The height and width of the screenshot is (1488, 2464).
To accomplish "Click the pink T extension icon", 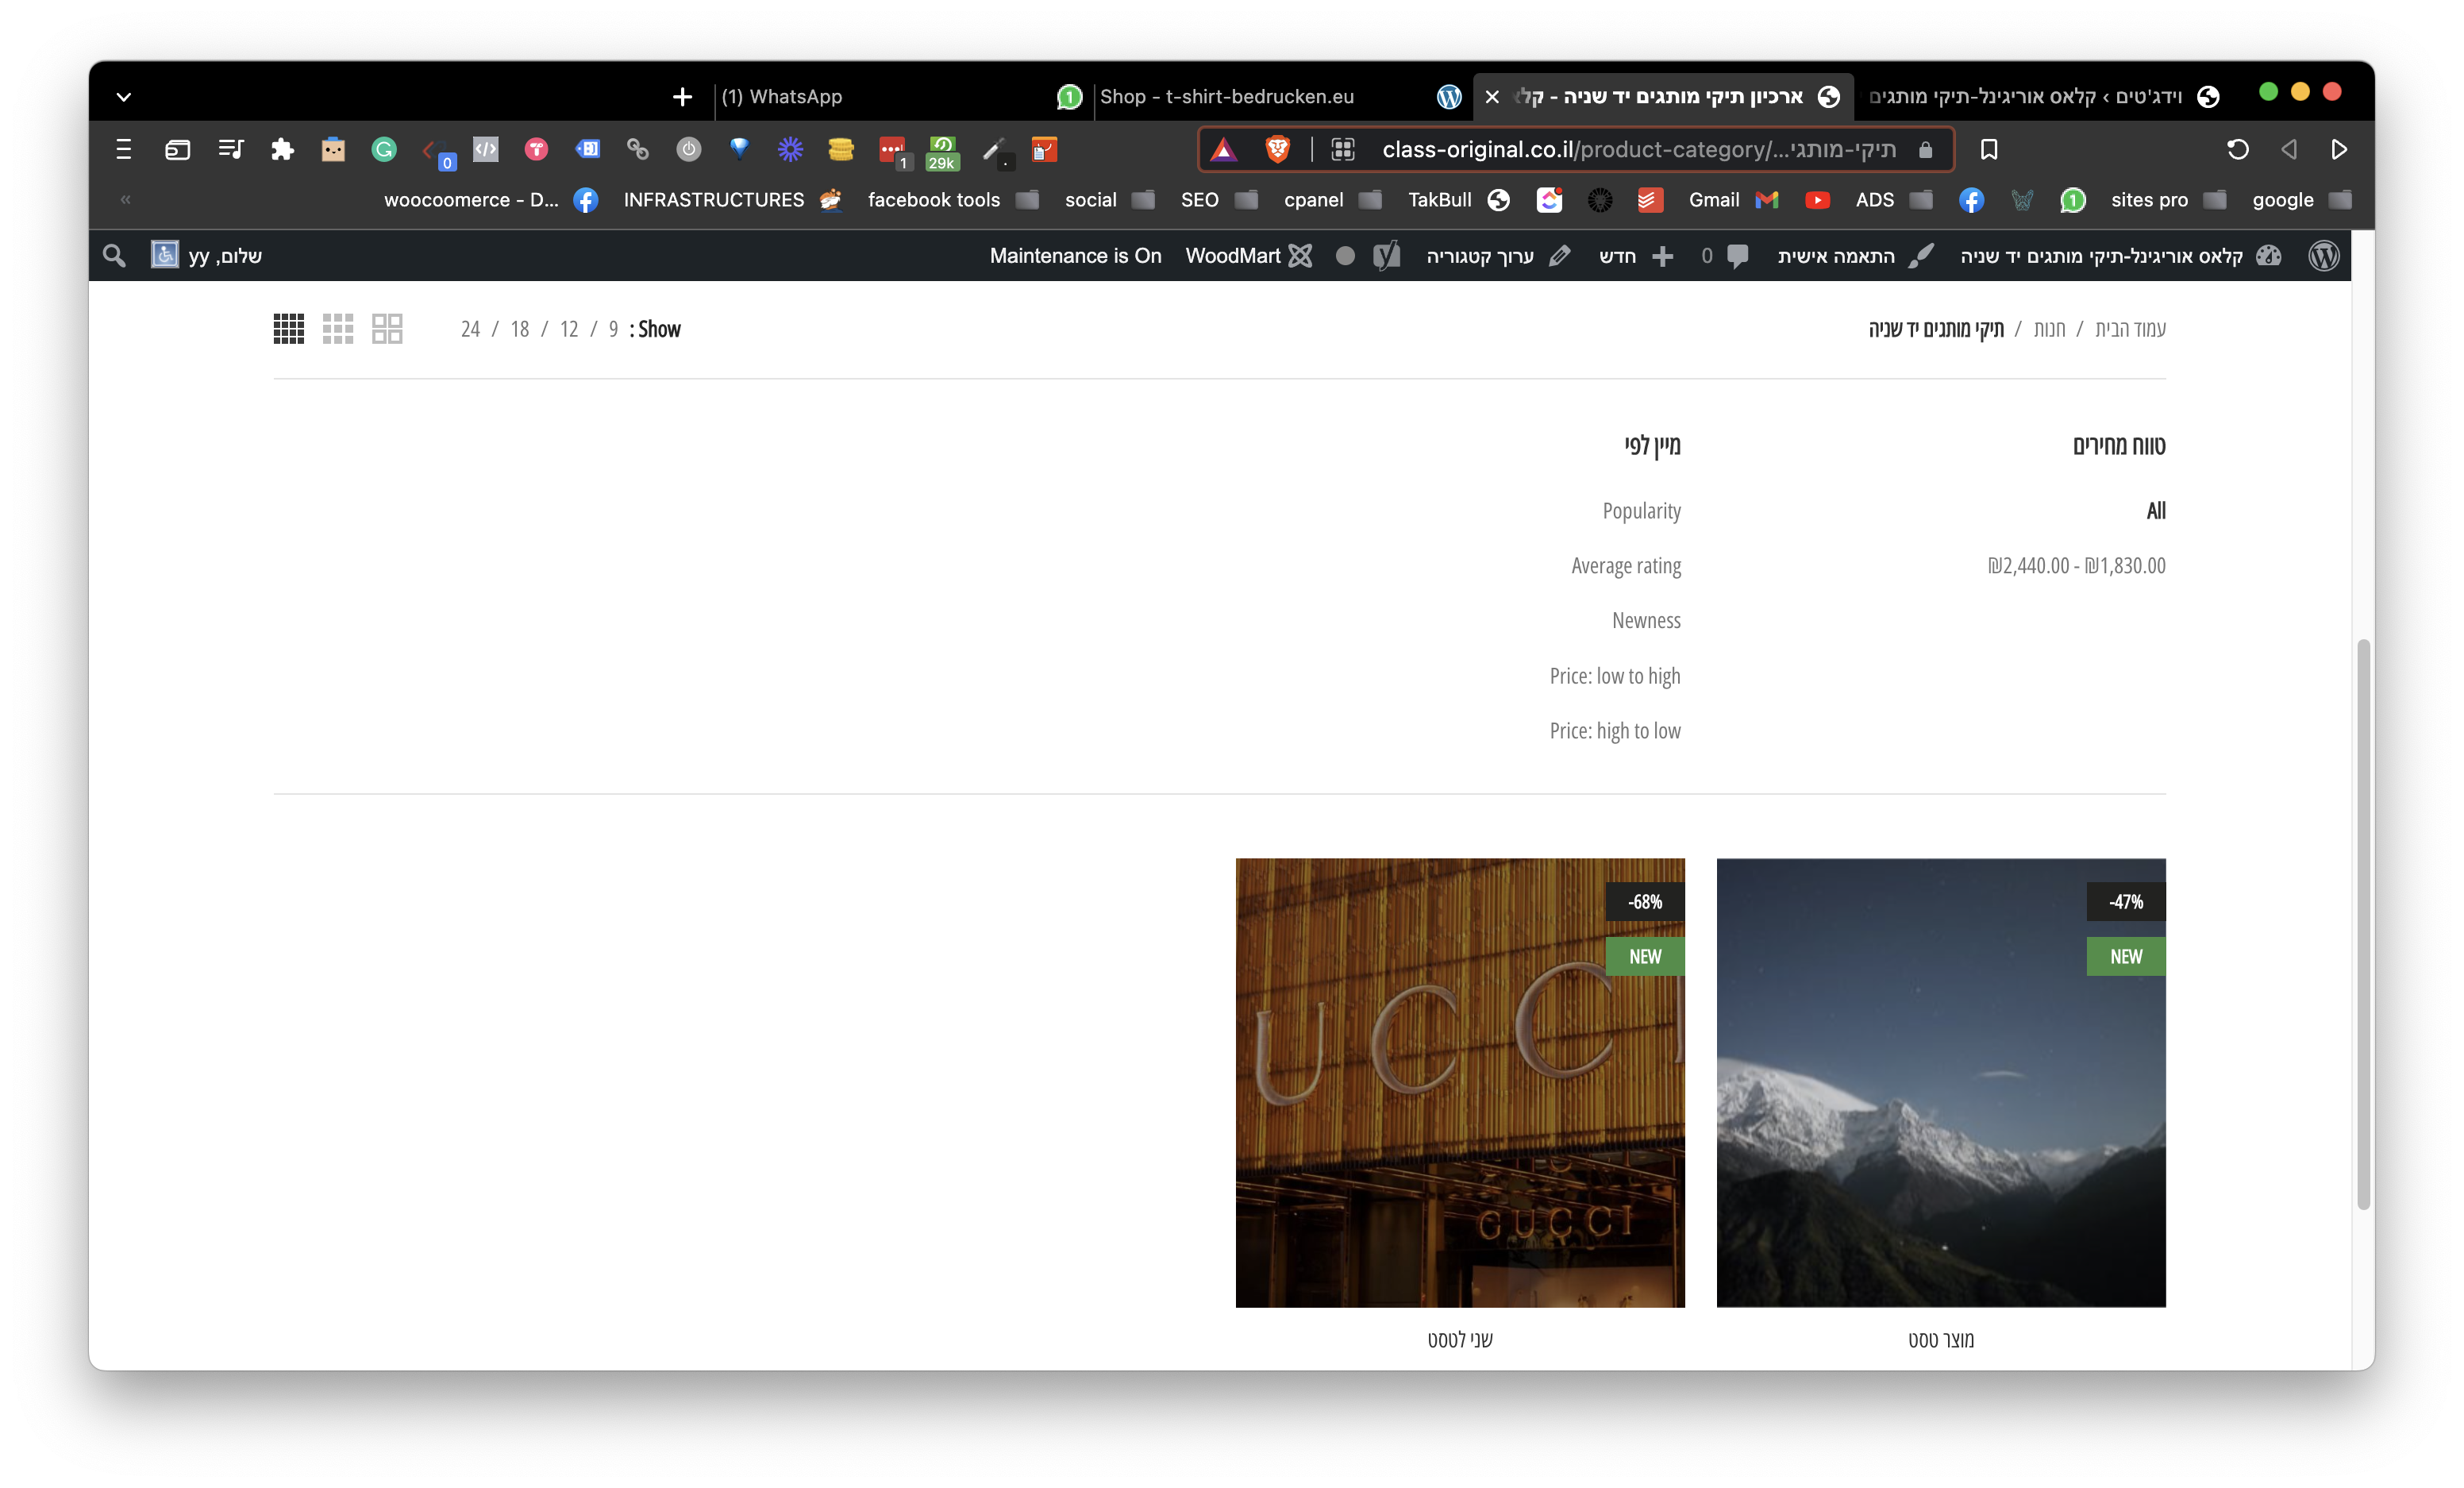I will [x=537, y=150].
